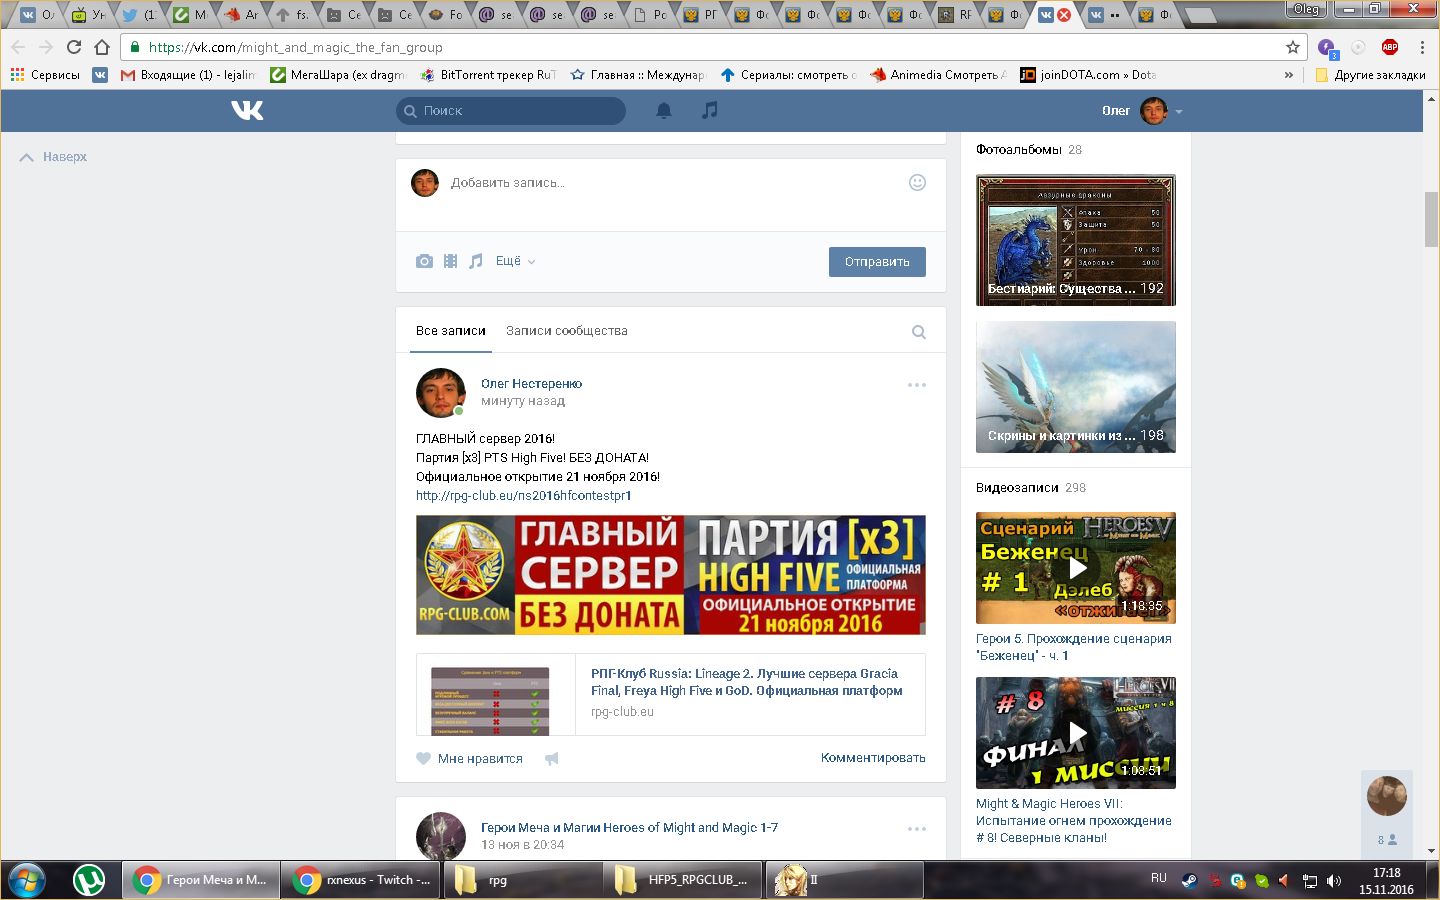Like the post via Мне нравится
This screenshot has height=900, width=1440.
pyautogui.click(x=469, y=759)
